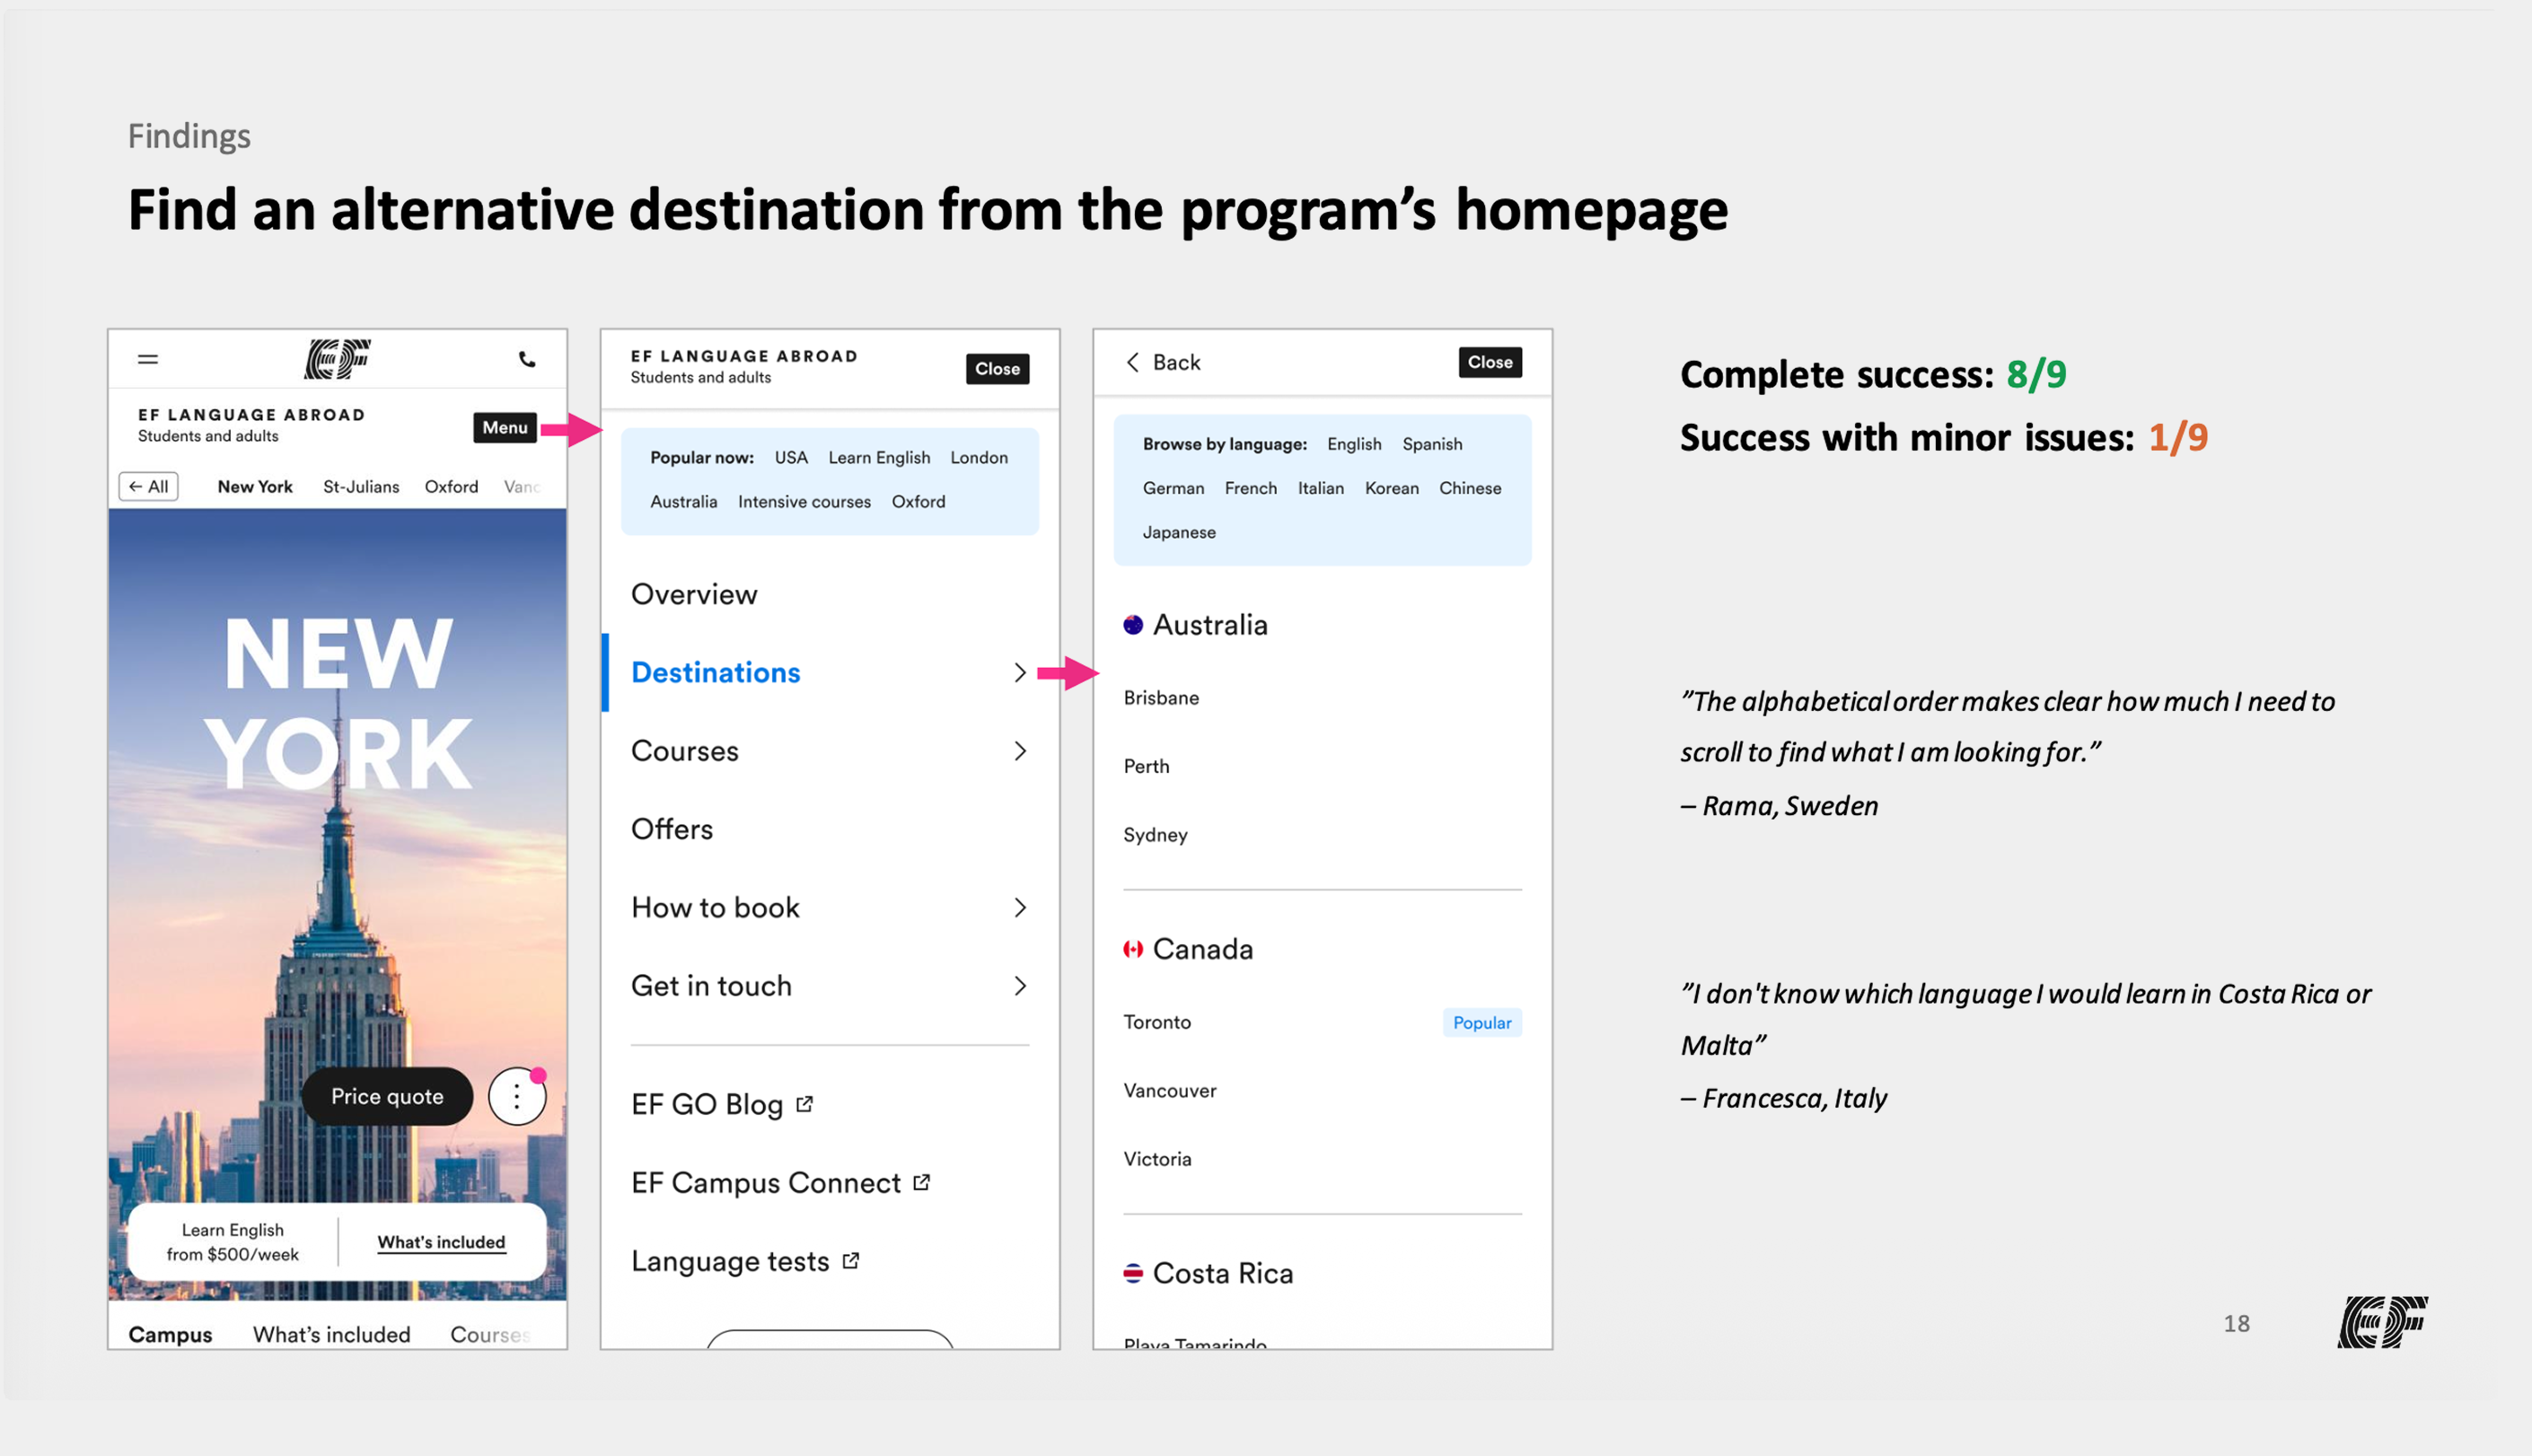Click the Costa Rica flag icon
Image resolution: width=2532 pixels, height=1456 pixels.
coord(1133,1273)
